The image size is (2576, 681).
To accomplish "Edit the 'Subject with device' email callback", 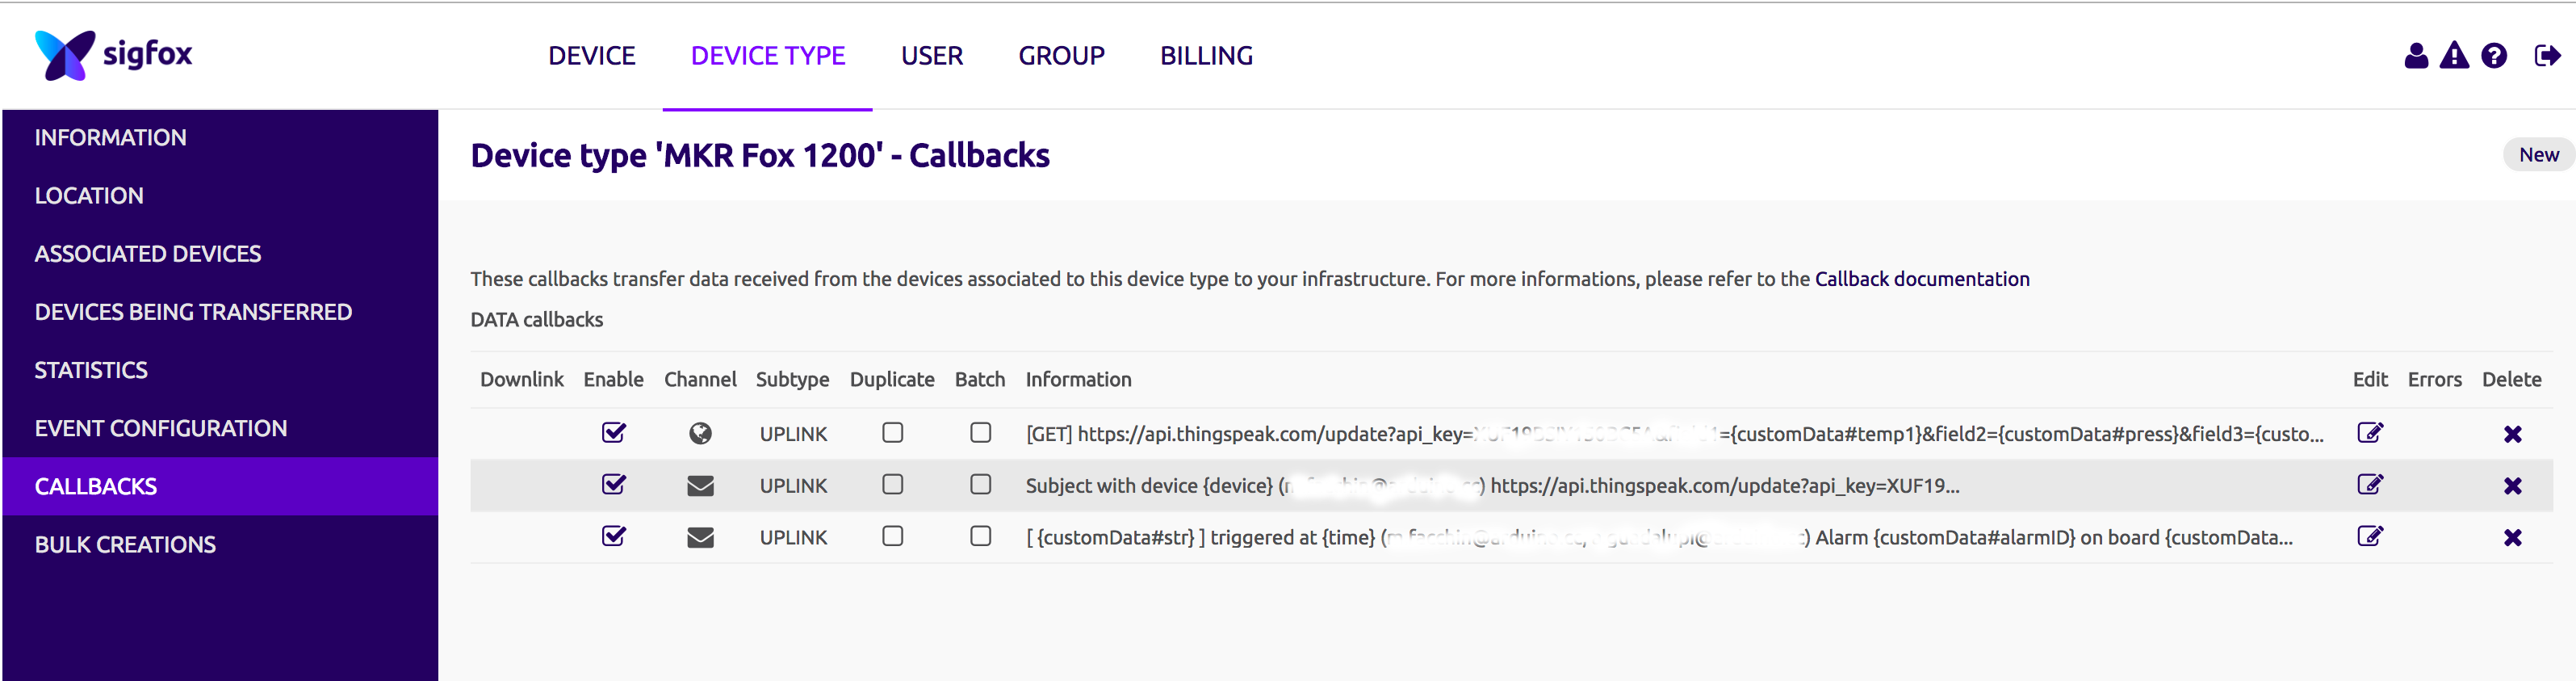I will (2369, 485).
